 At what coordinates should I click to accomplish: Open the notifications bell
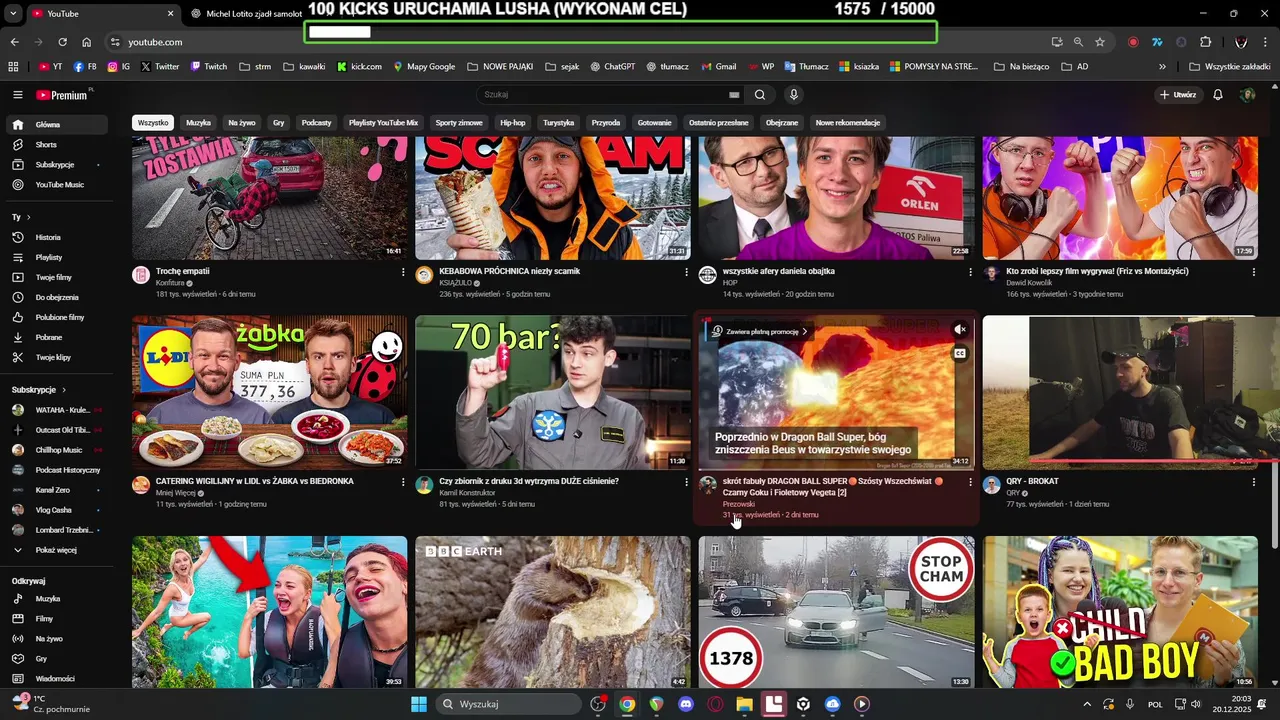click(1218, 95)
